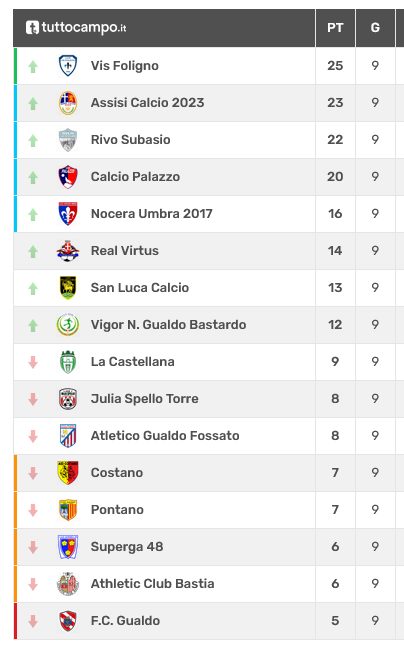Select the Athletic Club Bastia name
Viewport: 404px width, 656px height.
[152, 584]
